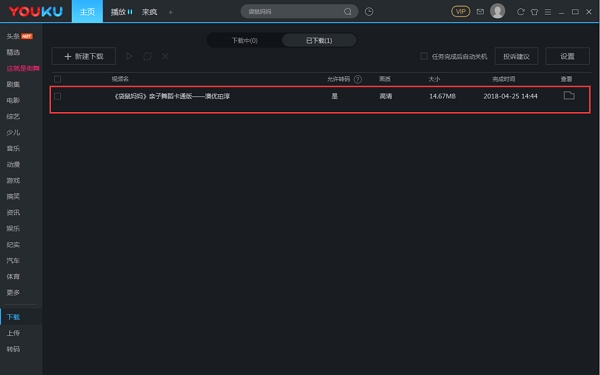Enable 任务完成后自动关机 checkbox
This screenshot has height=375, width=600.
(424, 56)
